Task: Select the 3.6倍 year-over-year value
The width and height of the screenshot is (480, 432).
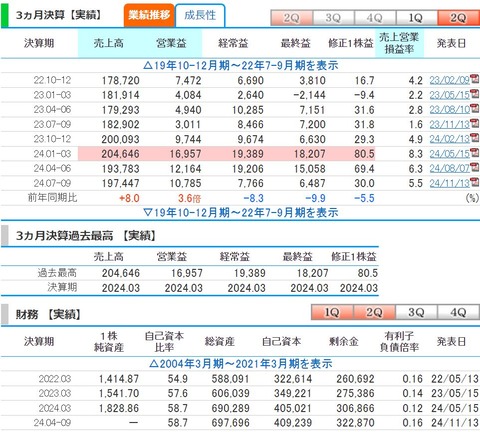Action: coord(189,198)
